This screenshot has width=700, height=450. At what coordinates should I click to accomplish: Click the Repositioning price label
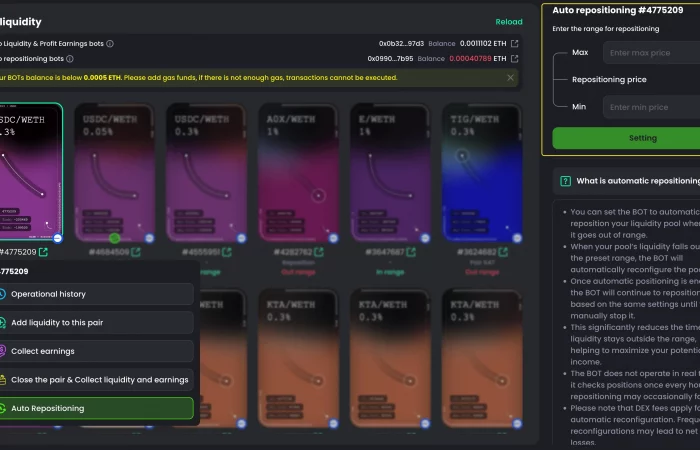(609, 79)
